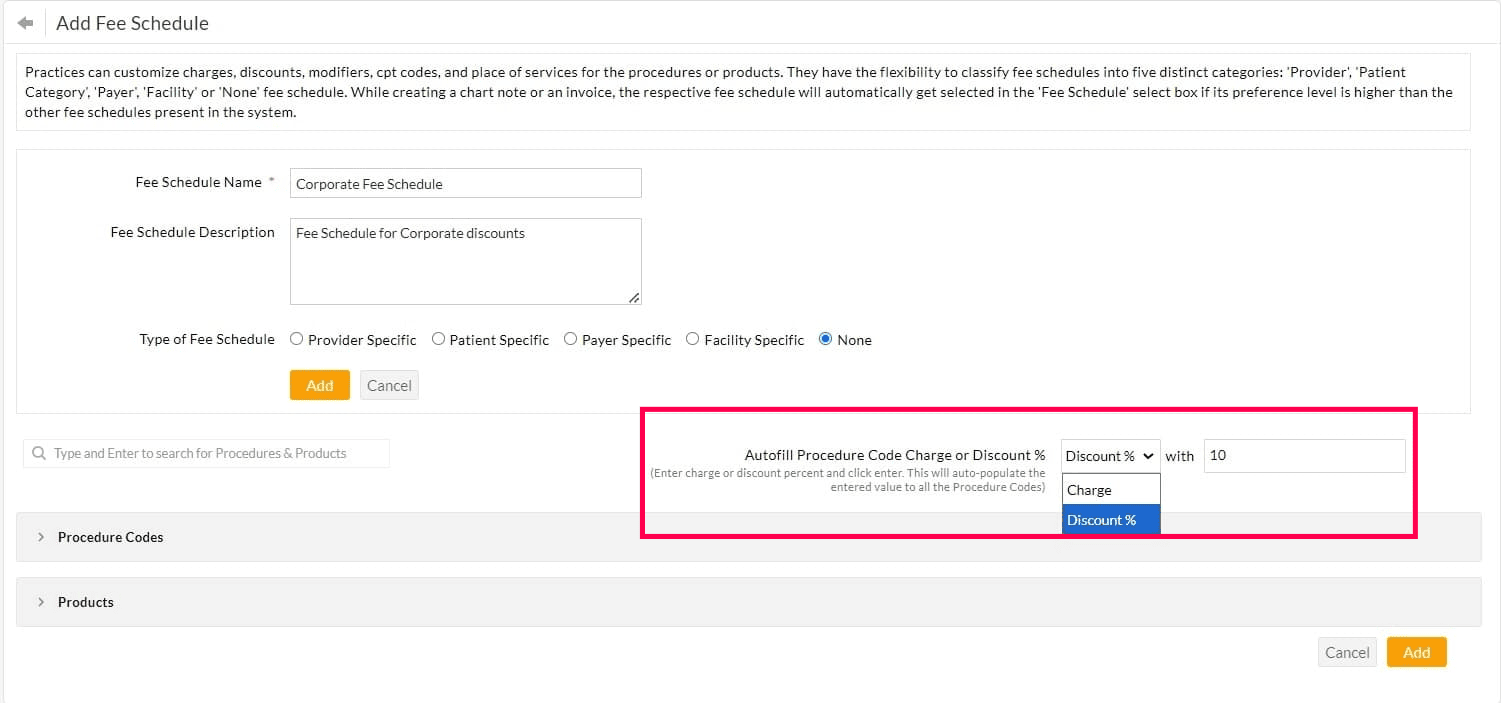
Task: Select the Facility Specific option
Action: pyautogui.click(x=693, y=338)
